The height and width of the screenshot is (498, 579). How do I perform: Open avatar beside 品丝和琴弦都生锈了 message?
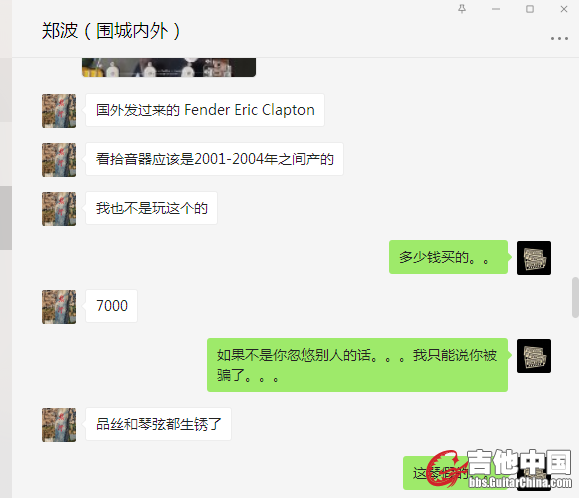59,425
